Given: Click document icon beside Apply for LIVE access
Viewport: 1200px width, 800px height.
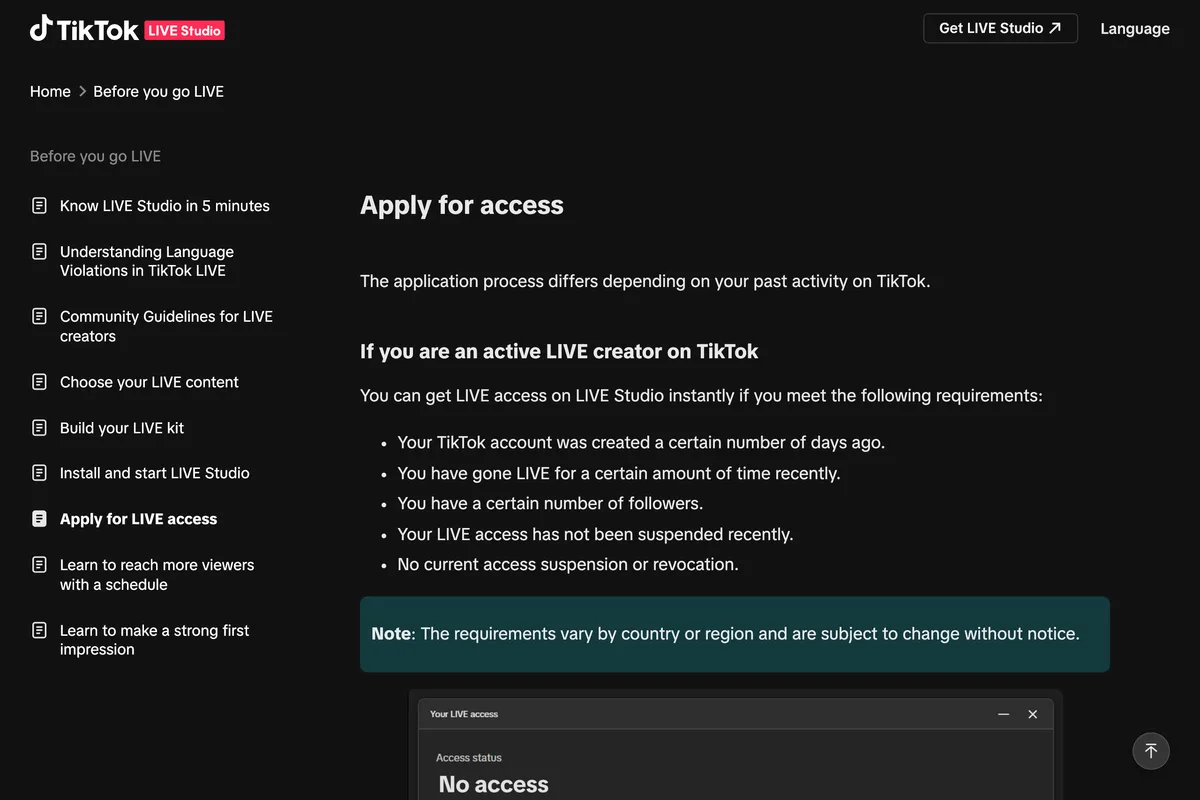Looking at the screenshot, I should [39, 519].
